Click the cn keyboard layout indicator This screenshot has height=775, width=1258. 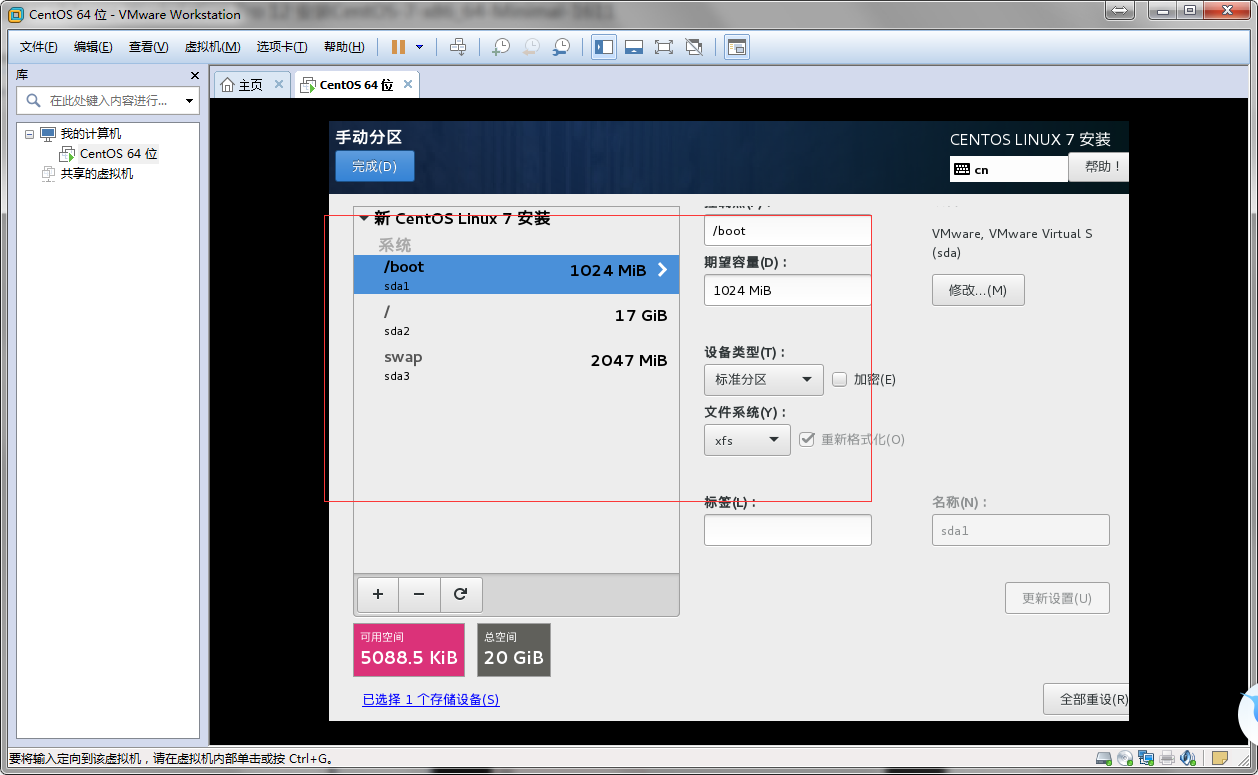(1009, 169)
